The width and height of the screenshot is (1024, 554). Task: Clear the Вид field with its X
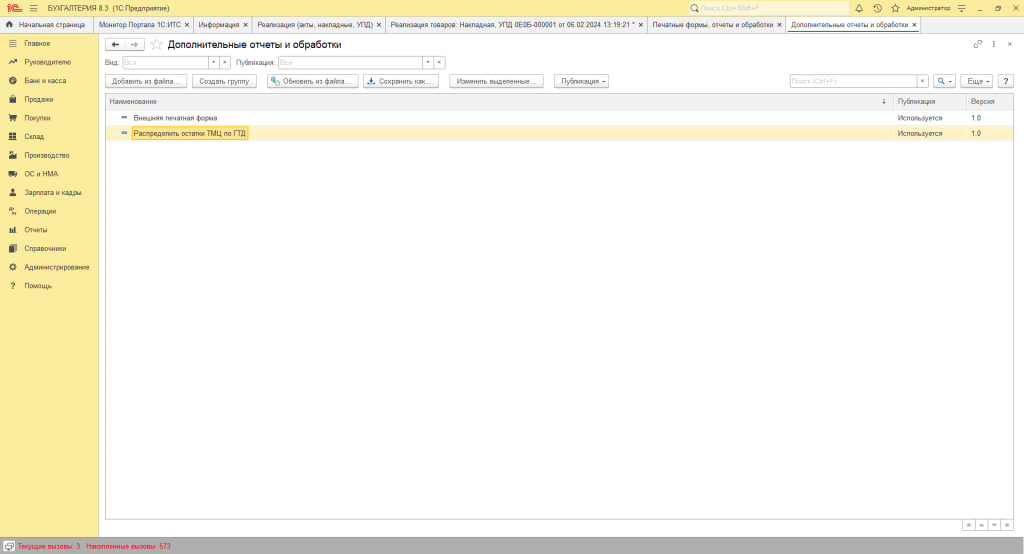(225, 63)
